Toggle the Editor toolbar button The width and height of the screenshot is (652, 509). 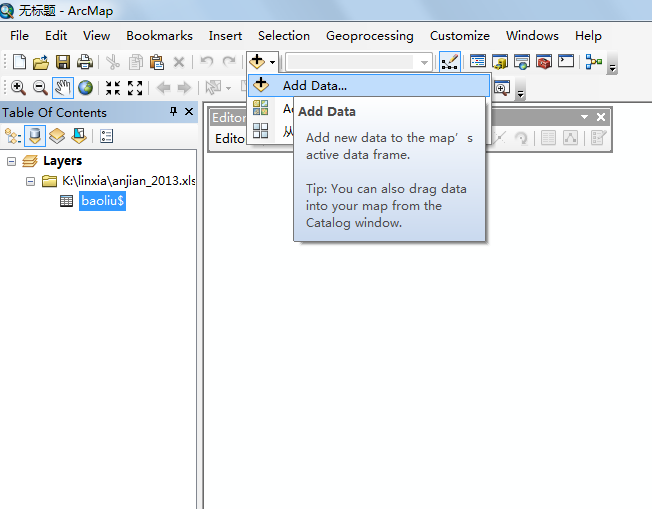point(449,62)
